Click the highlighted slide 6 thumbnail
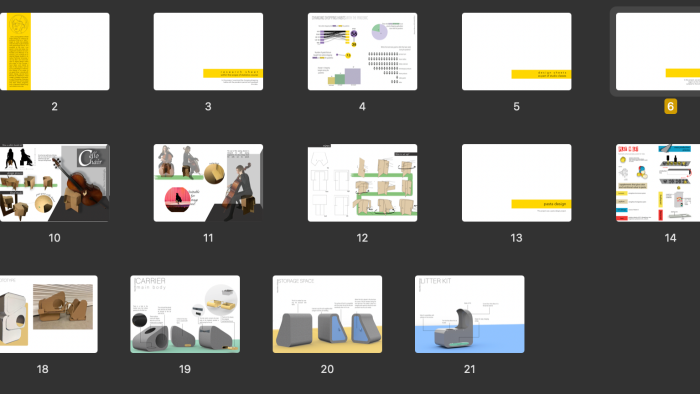The width and height of the screenshot is (700, 394). pyautogui.click(x=658, y=51)
